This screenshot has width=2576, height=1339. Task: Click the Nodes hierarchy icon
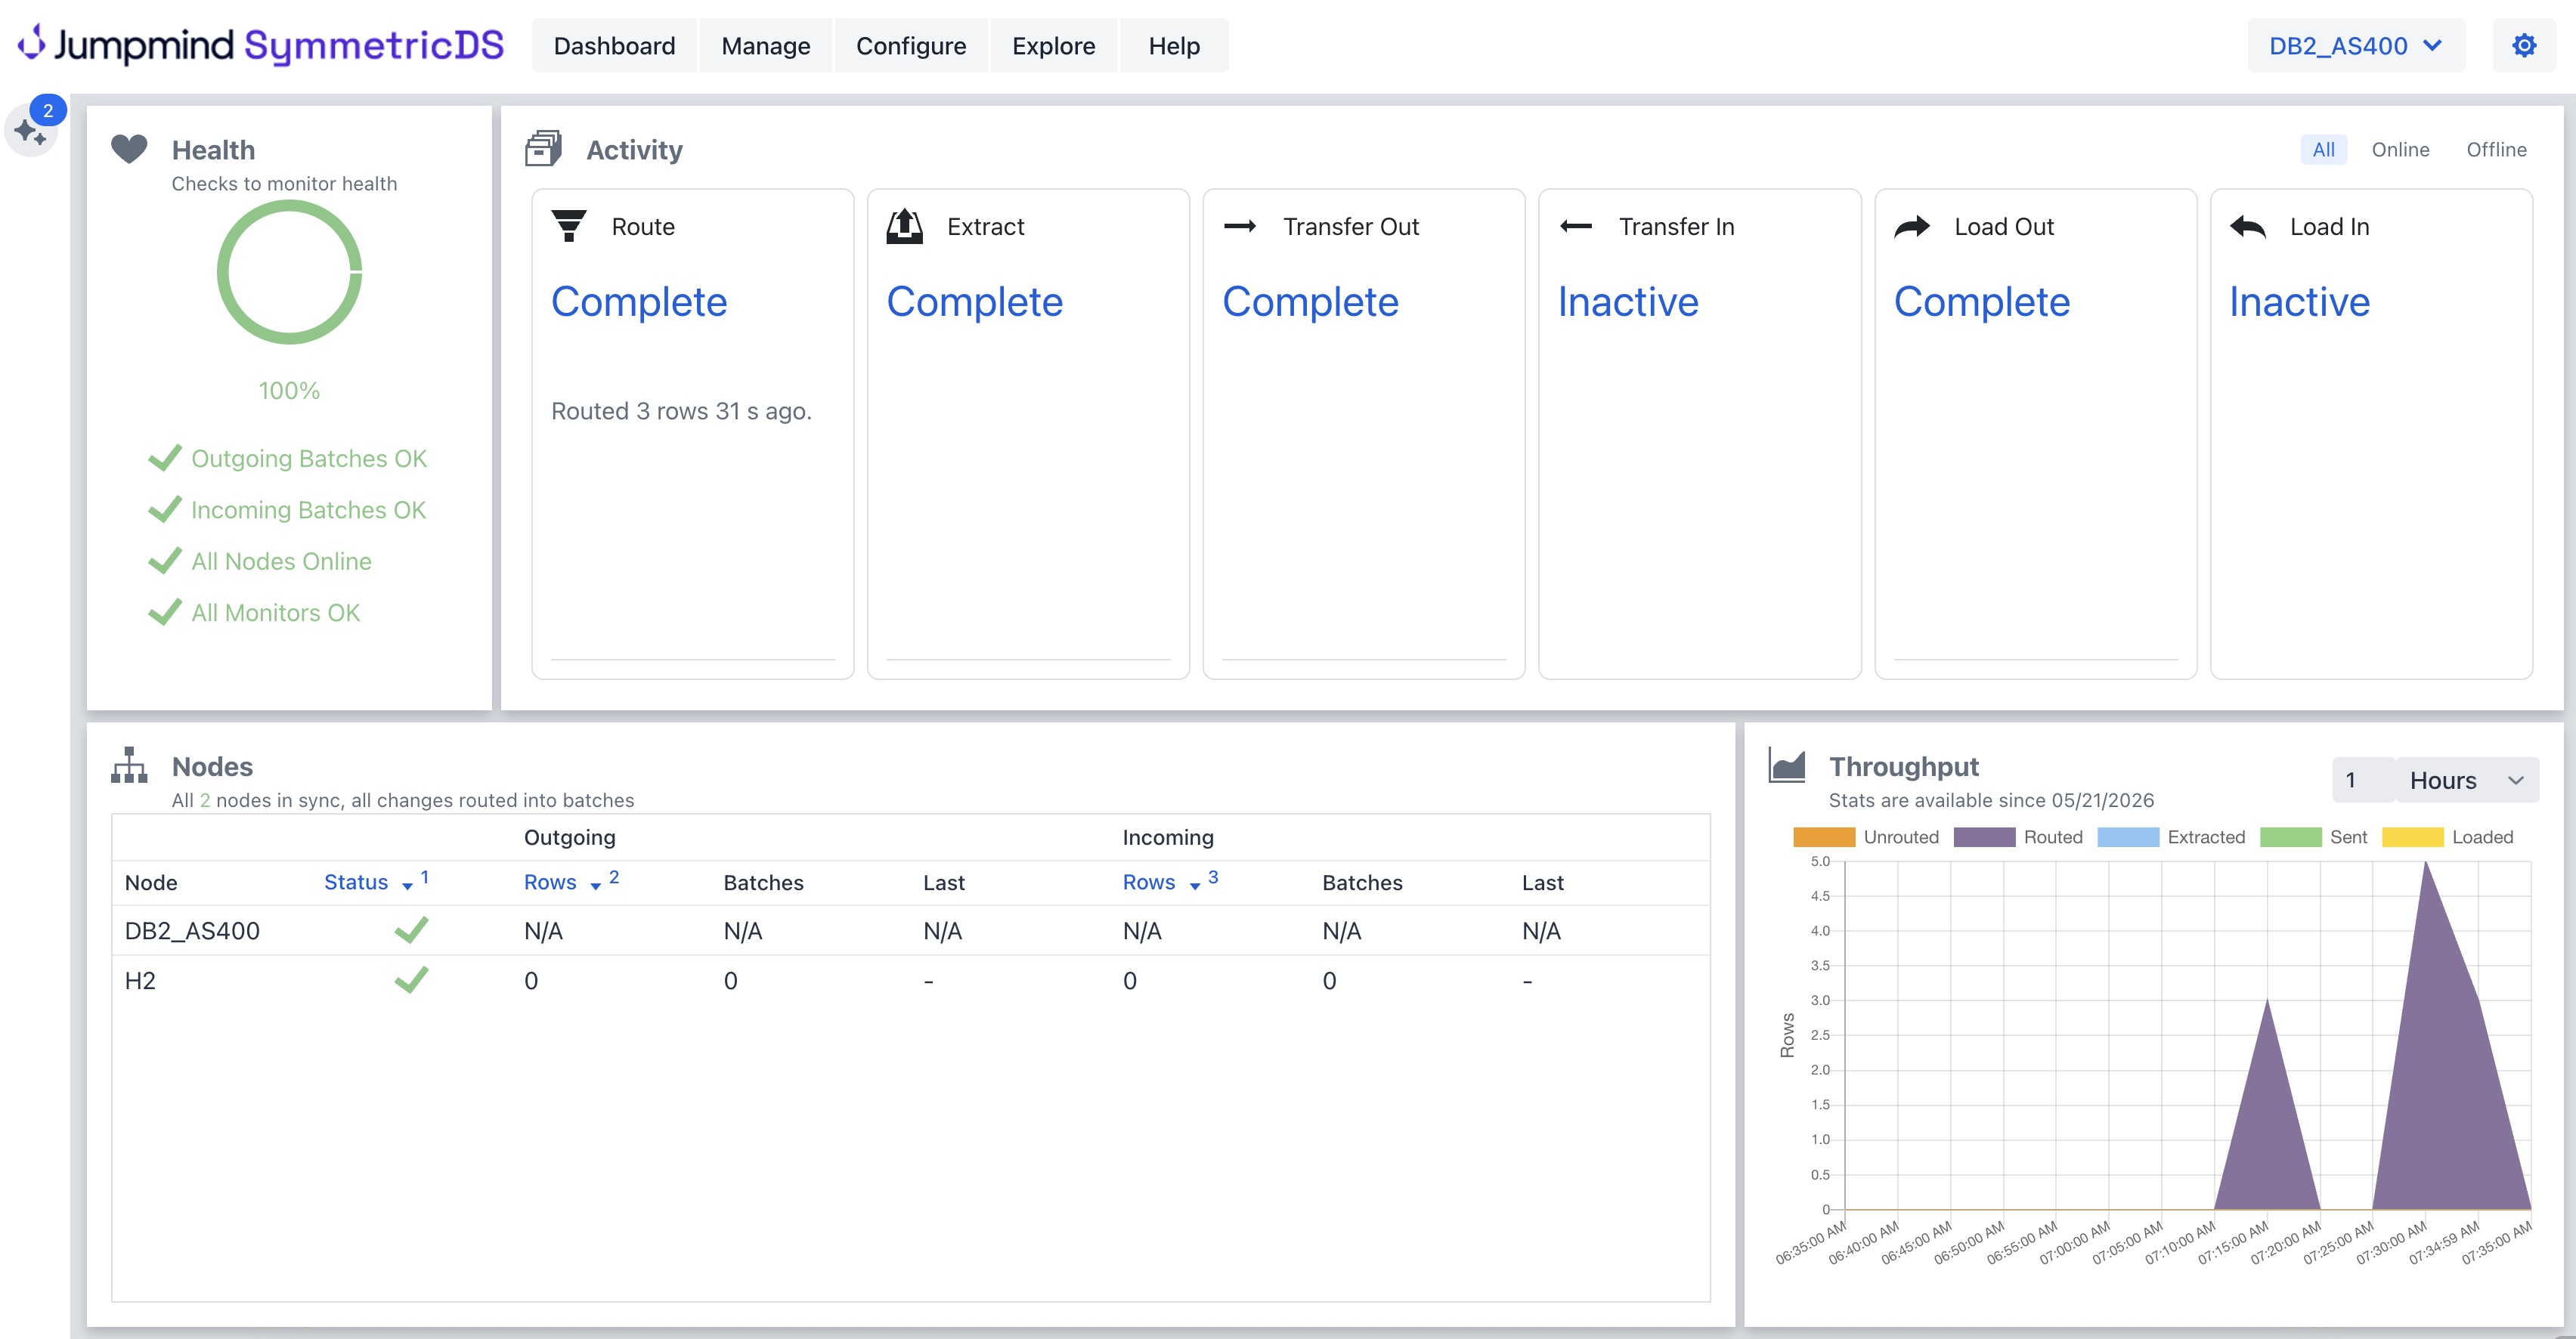coord(129,765)
